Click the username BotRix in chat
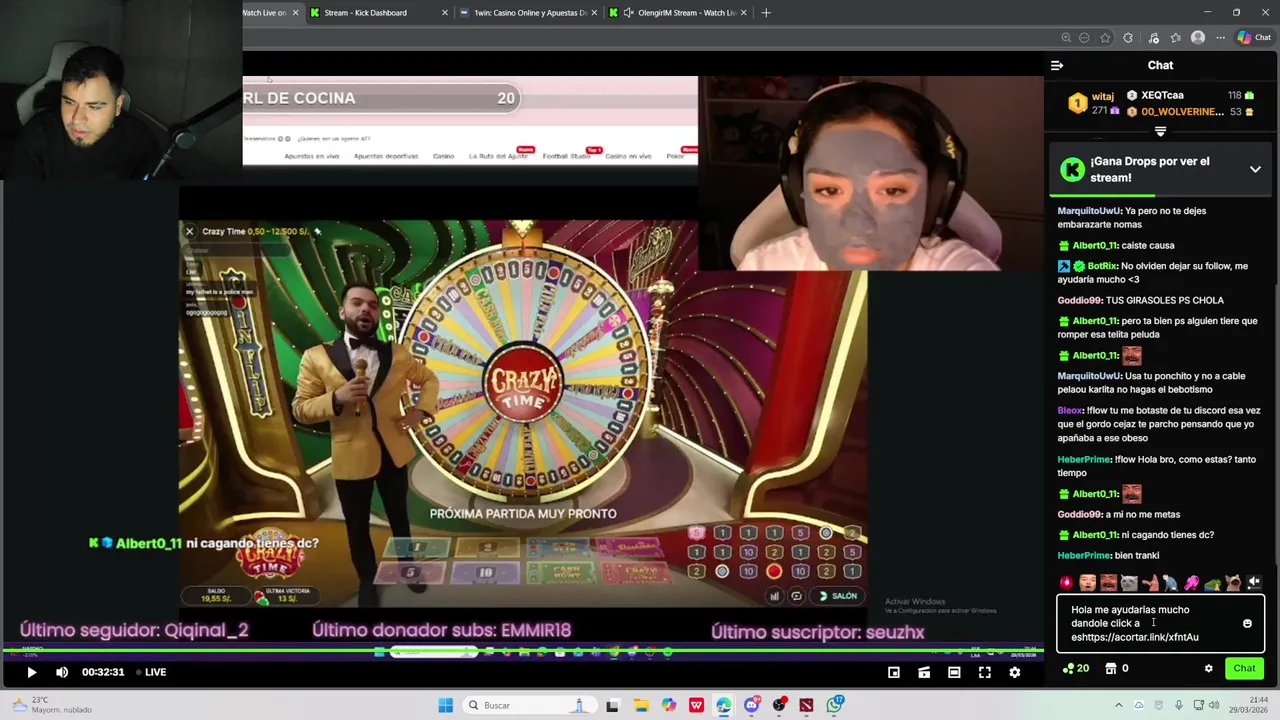 click(x=1101, y=266)
